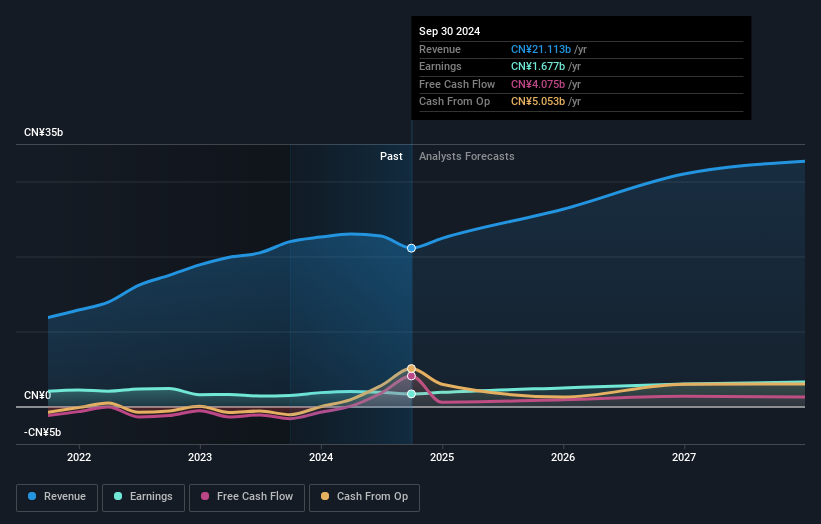821x524 pixels.
Task: Click the 2025 x-axis label
Action: click(x=442, y=458)
